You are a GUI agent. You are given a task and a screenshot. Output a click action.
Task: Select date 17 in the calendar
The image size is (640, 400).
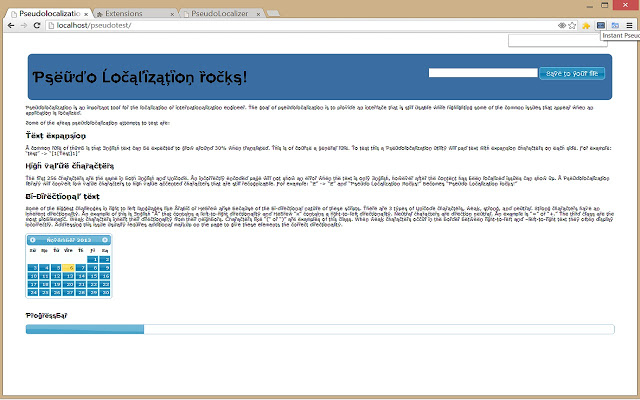click(33, 284)
